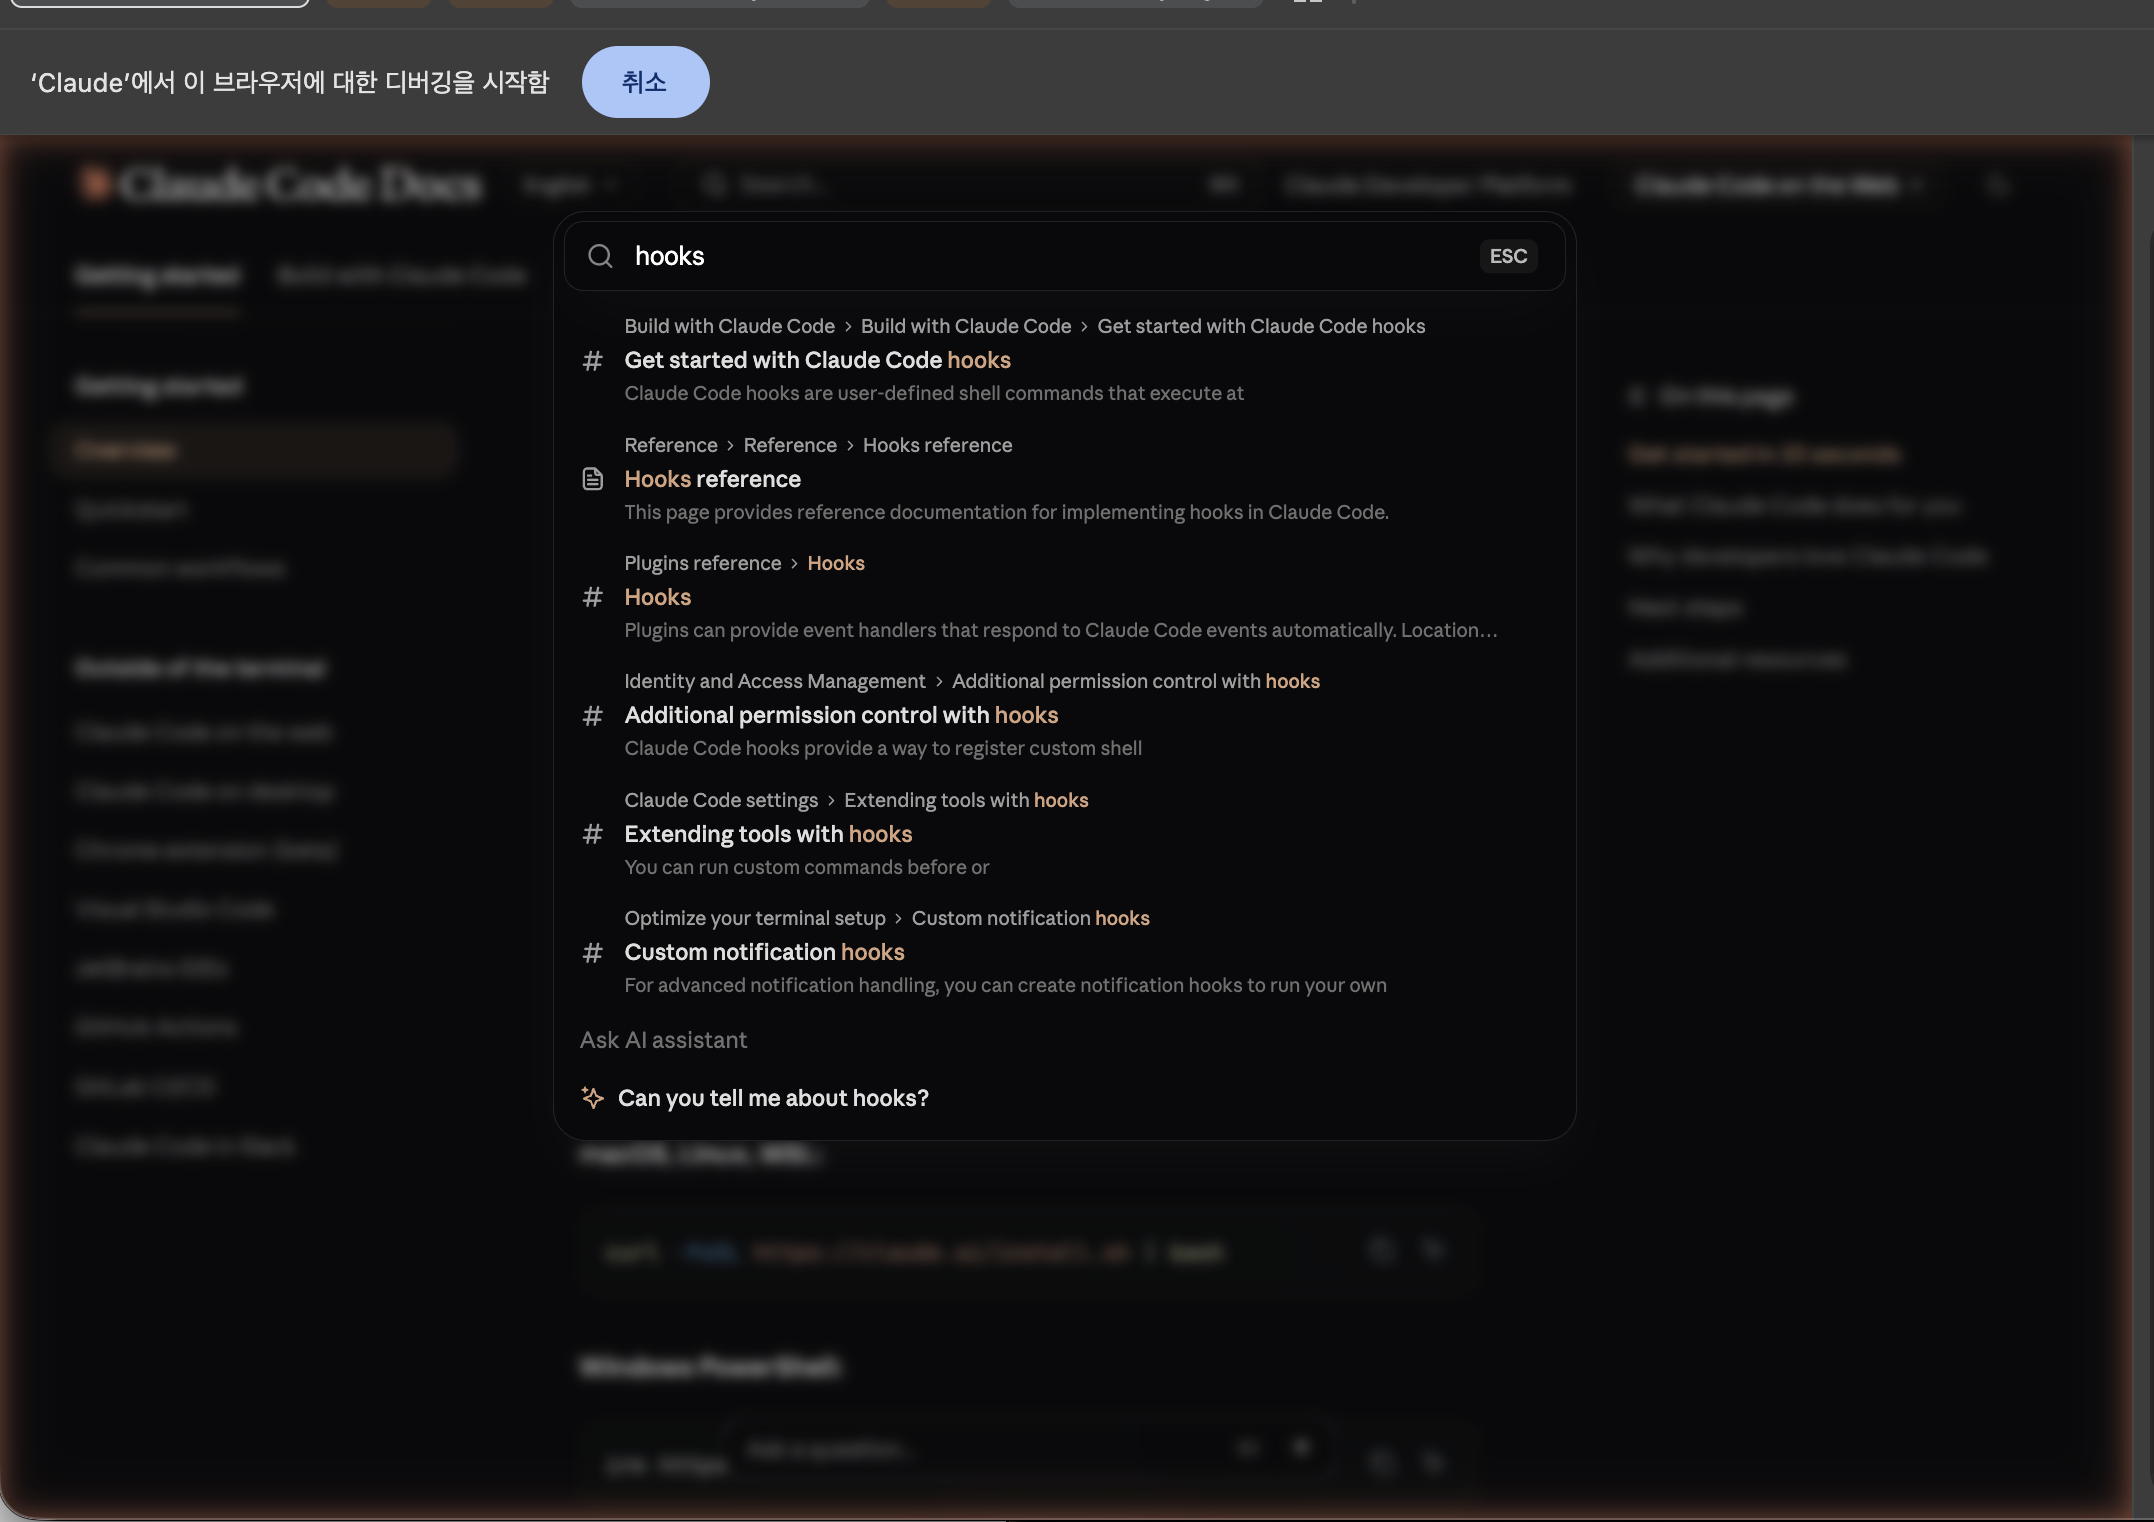Focus the search field containing "hooks"

click(1065, 256)
